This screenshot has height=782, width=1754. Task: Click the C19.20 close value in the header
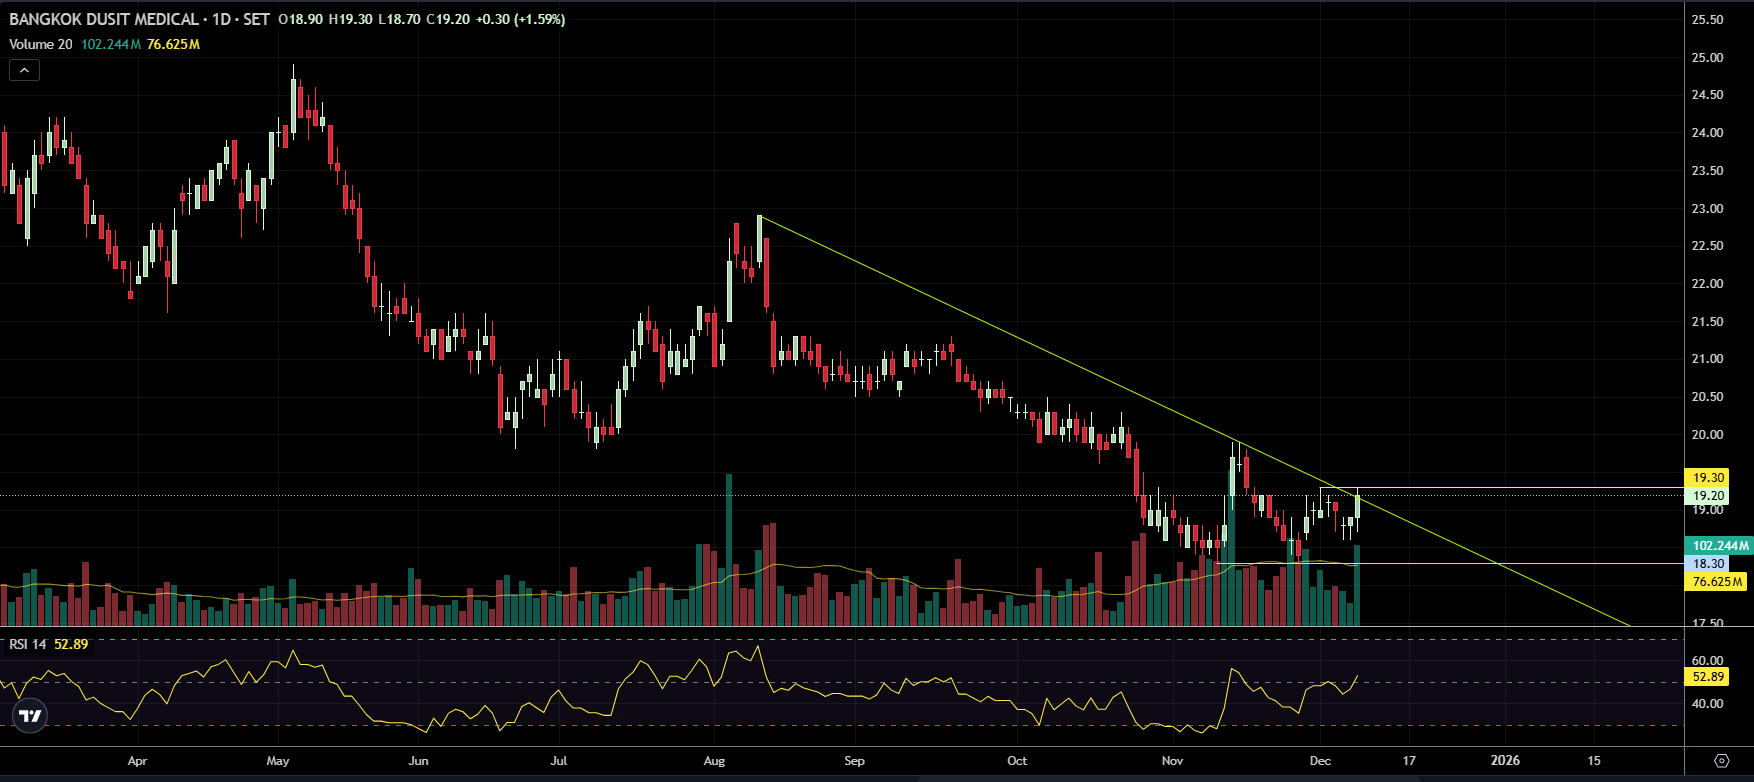click(x=447, y=19)
